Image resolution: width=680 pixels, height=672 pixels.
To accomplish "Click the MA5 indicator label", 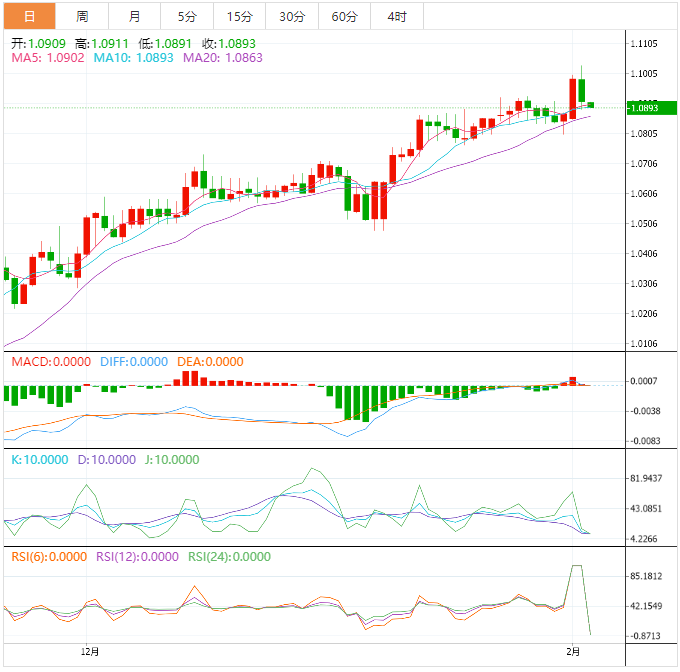I will tap(48, 58).
